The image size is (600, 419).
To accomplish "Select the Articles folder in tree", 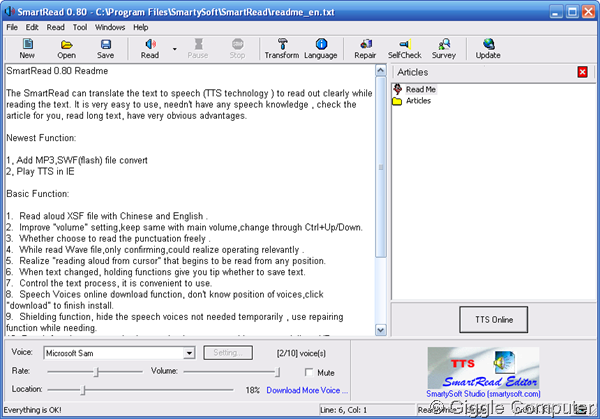I will click(x=418, y=101).
